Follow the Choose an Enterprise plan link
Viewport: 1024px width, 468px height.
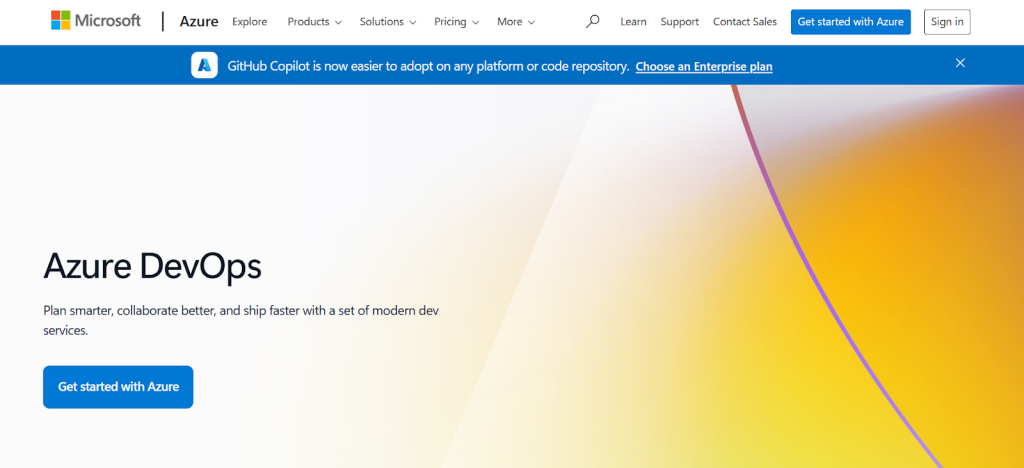click(704, 67)
